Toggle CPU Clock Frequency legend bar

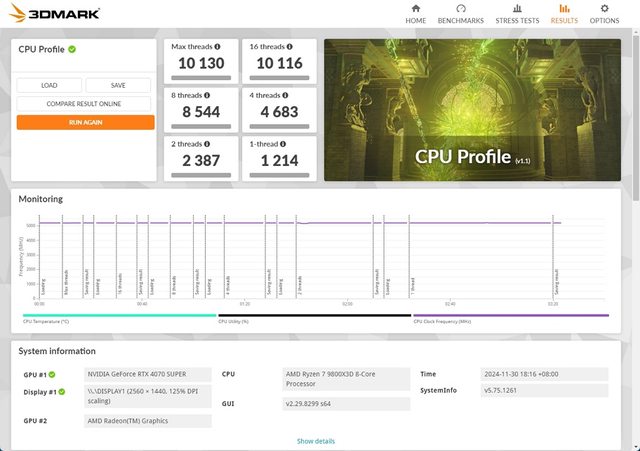[x=510, y=316]
